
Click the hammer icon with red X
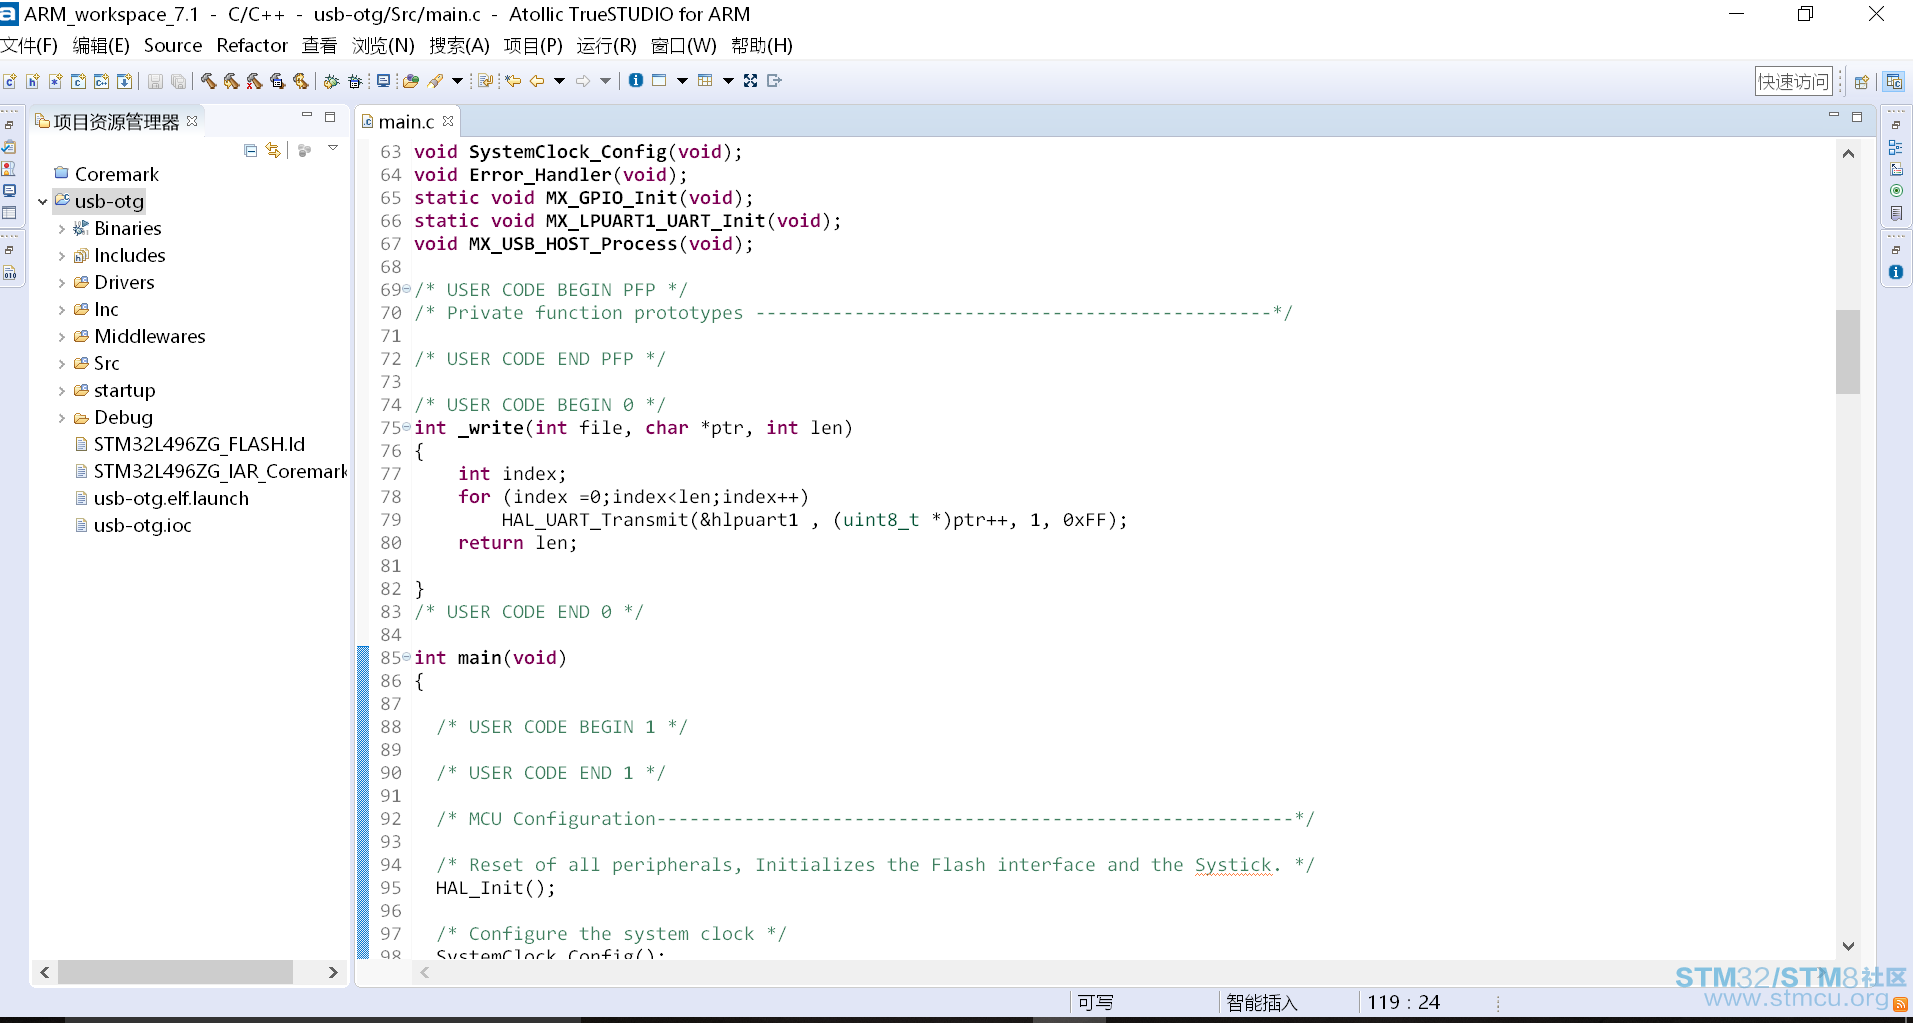click(254, 81)
